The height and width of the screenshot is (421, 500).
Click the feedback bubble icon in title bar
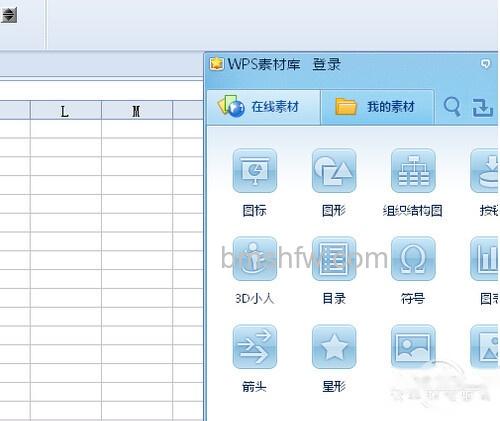(485, 63)
